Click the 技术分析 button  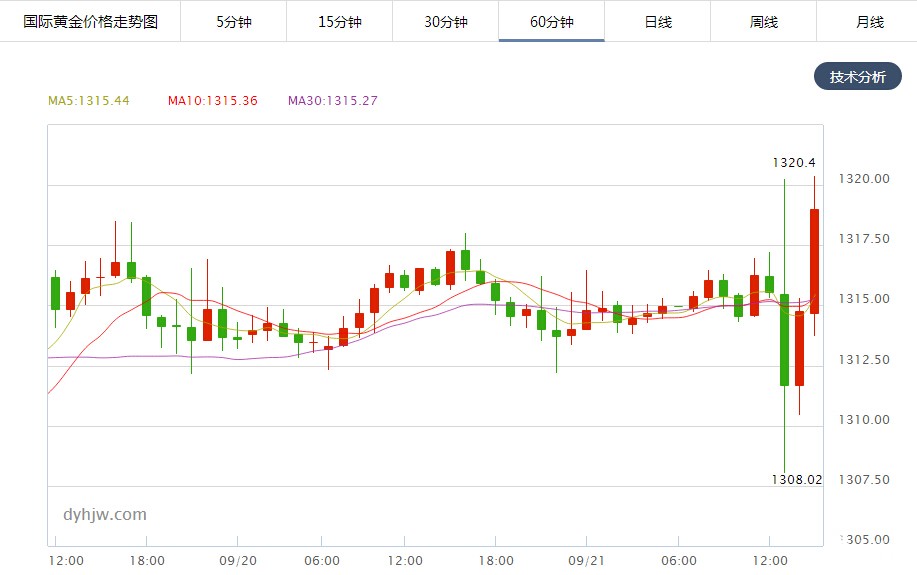click(x=857, y=77)
